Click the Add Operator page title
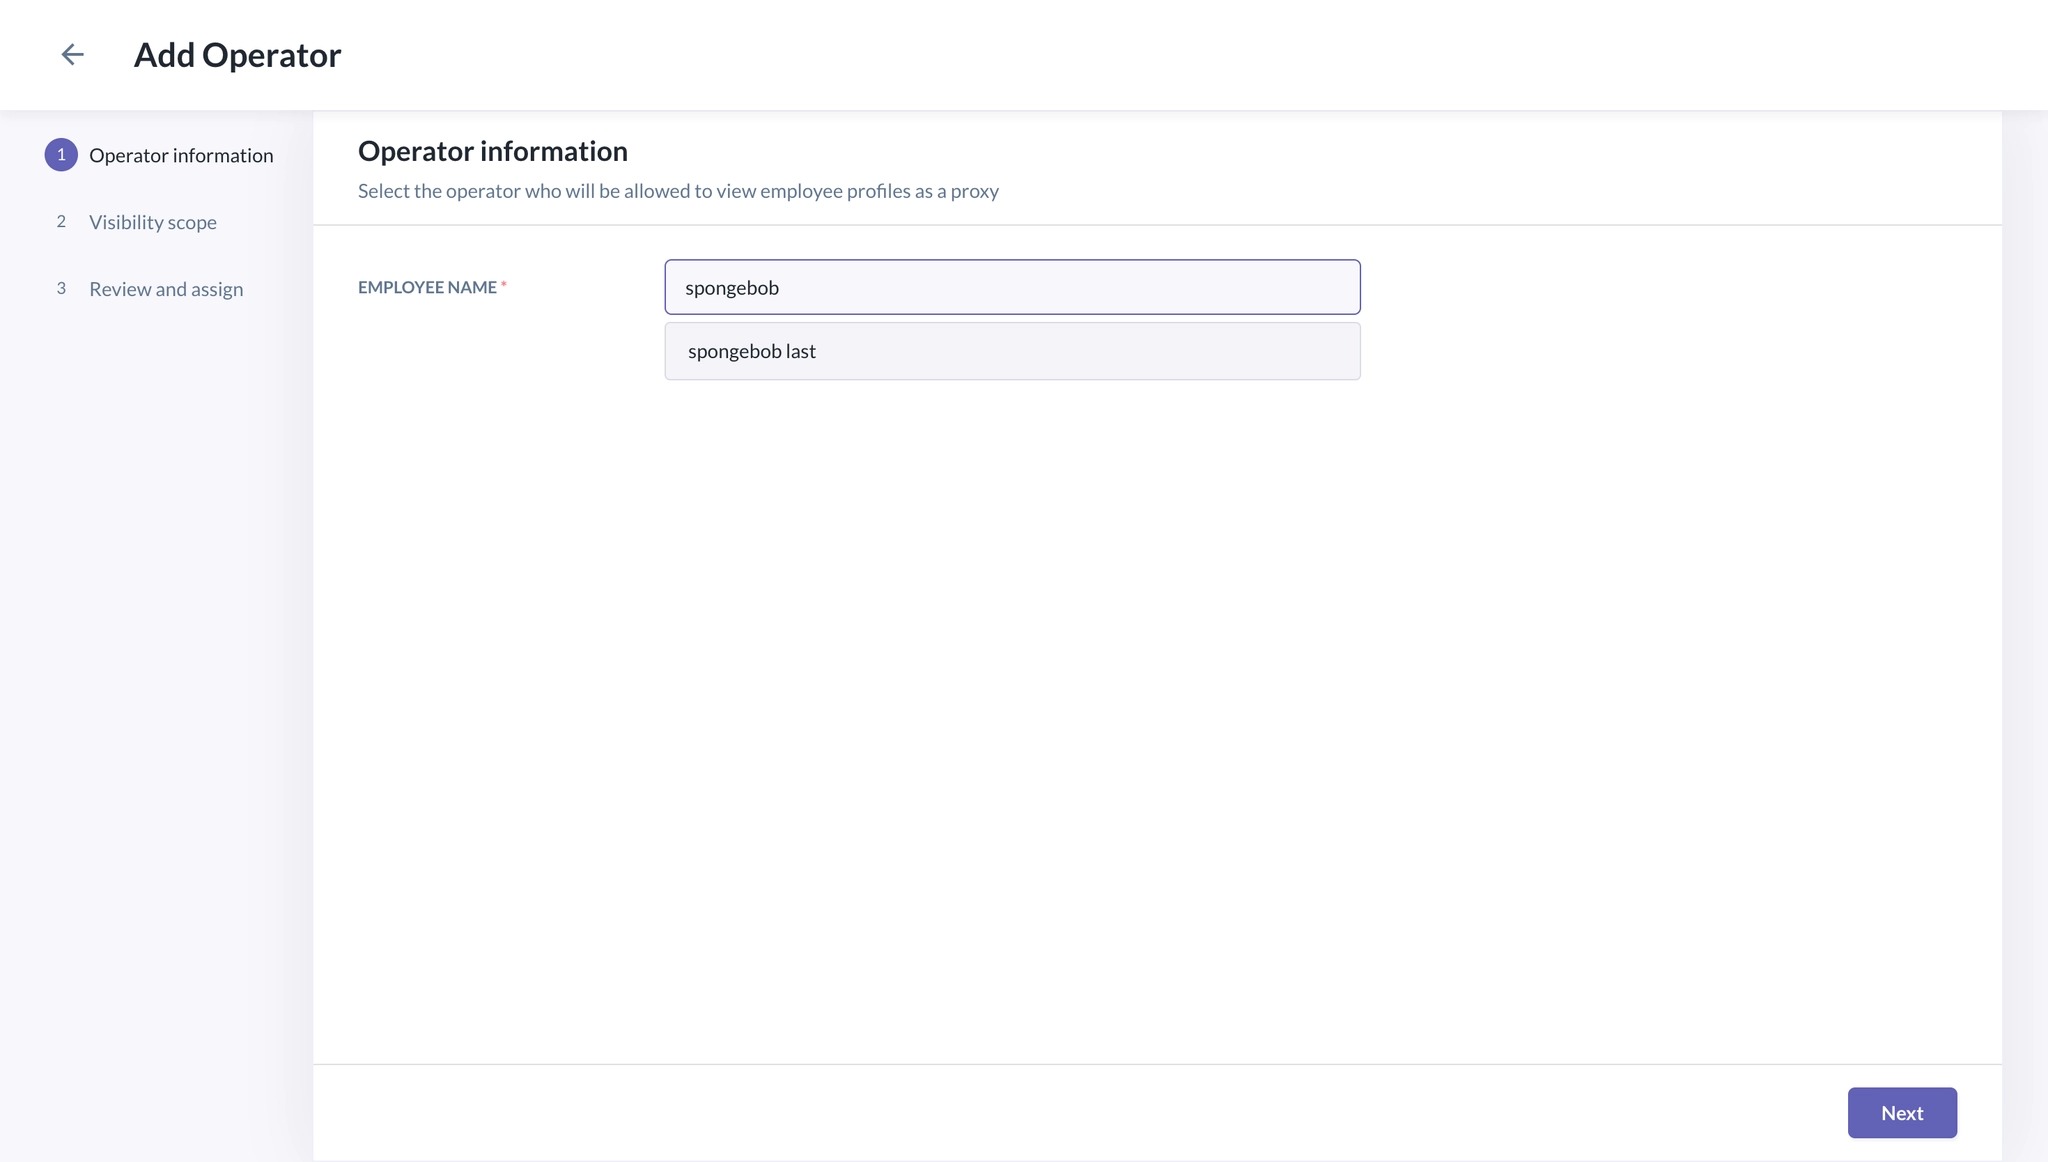Viewport: 2048px width, 1162px height. pos(237,55)
